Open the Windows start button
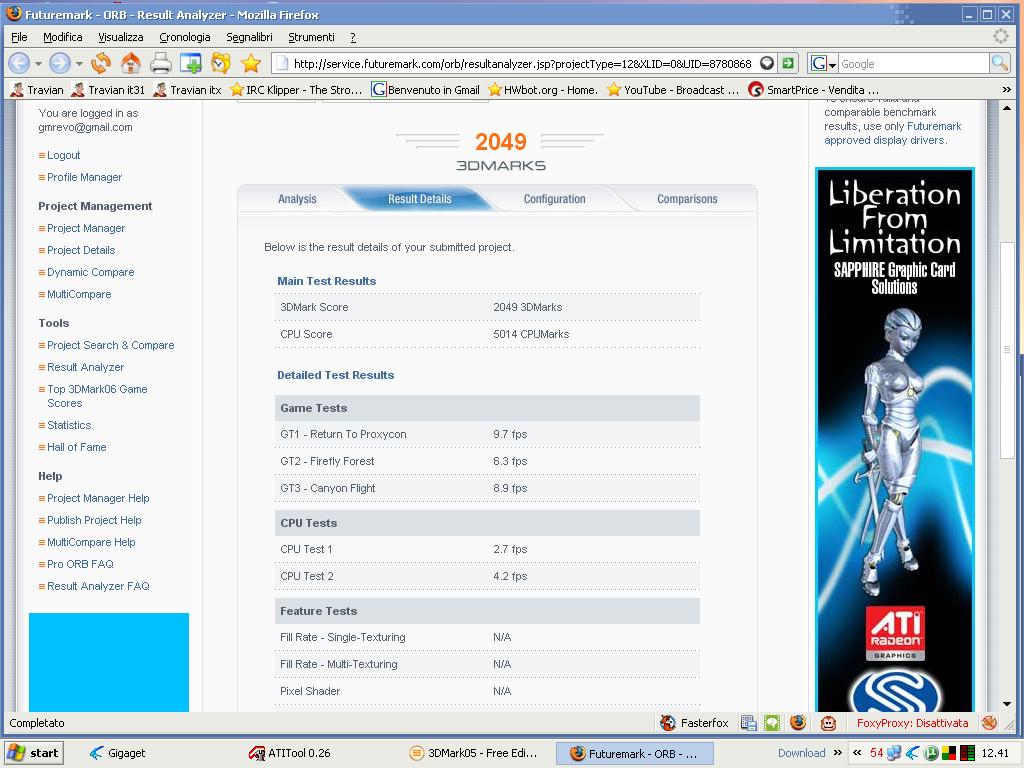1024x768 pixels. (x=34, y=753)
